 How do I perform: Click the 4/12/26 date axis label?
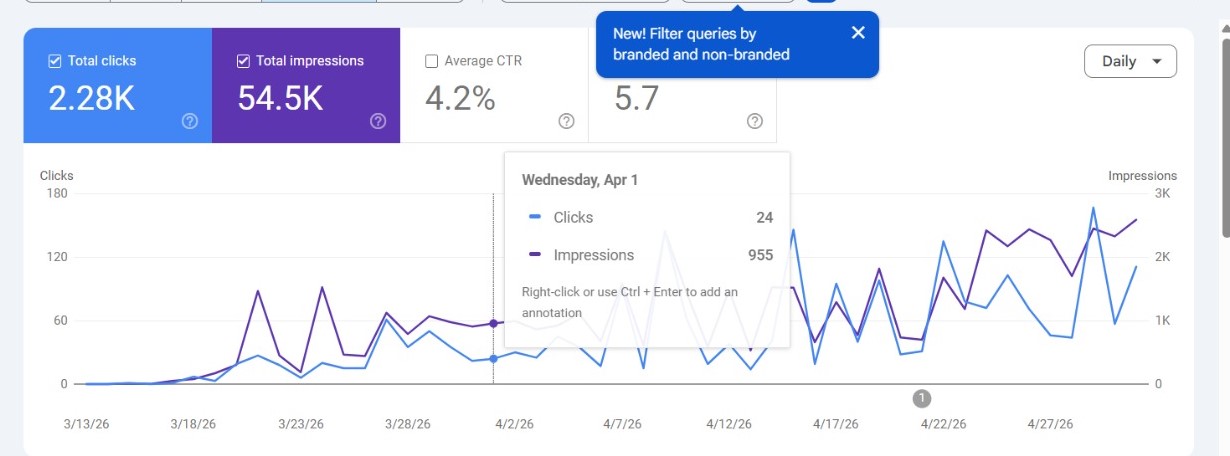coord(728,424)
